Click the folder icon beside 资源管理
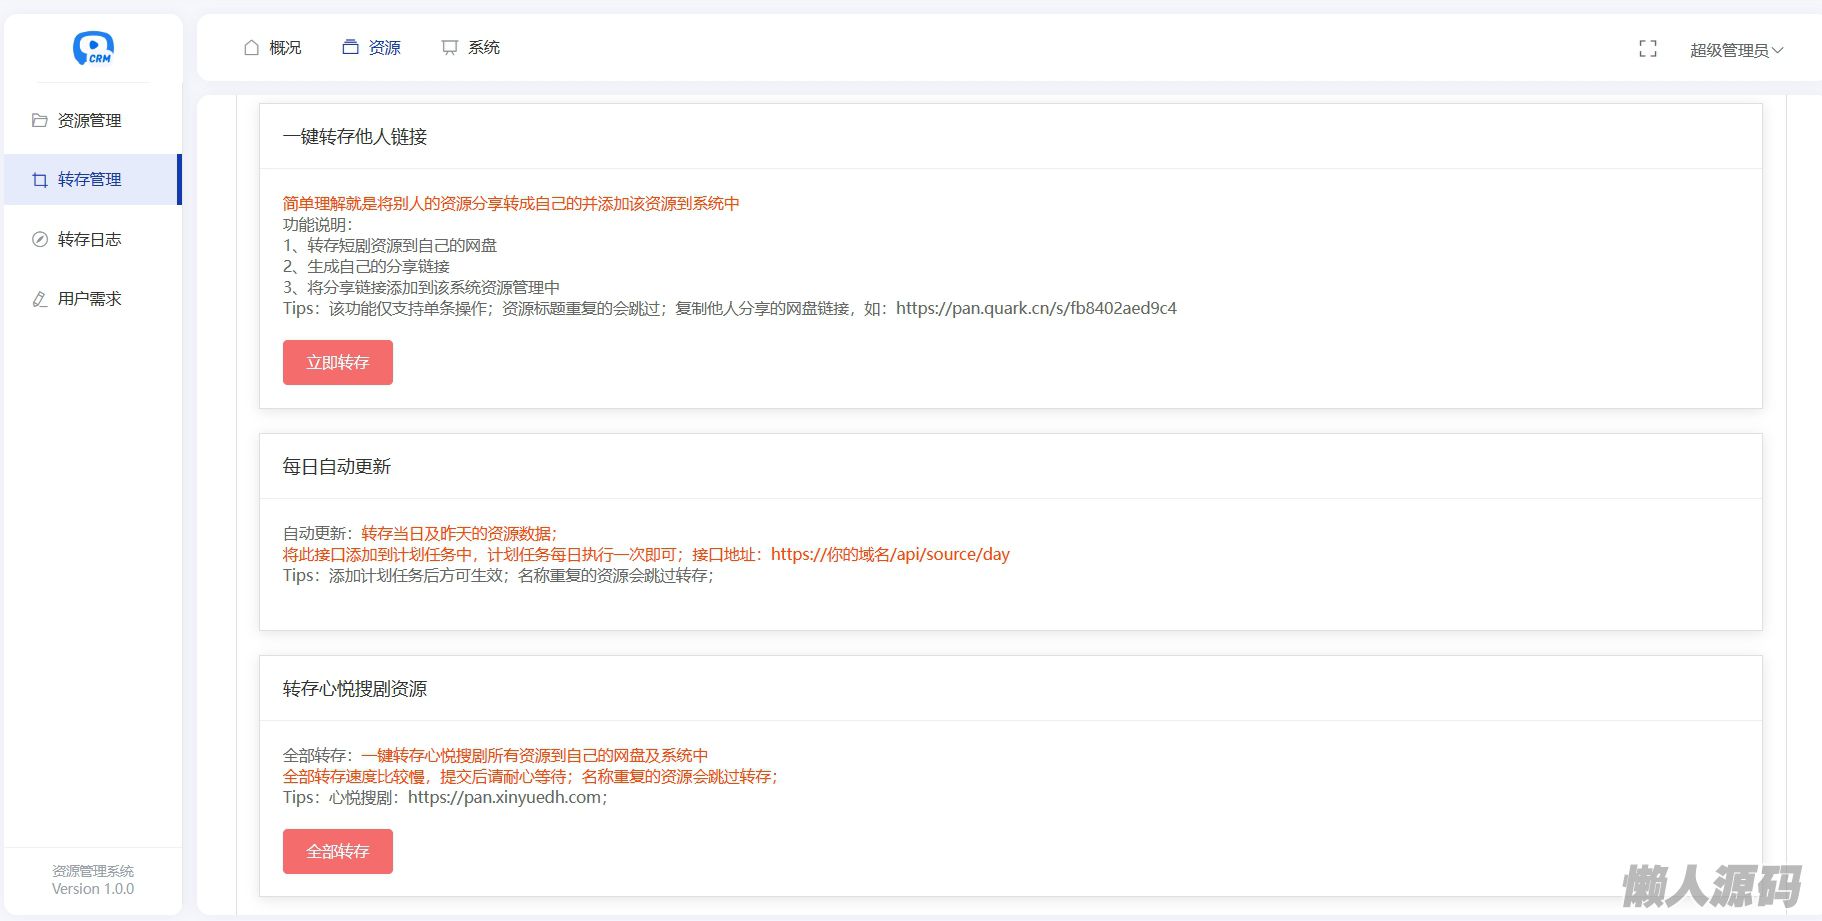Screen dimensions: 1822x921 click(40, 121)
